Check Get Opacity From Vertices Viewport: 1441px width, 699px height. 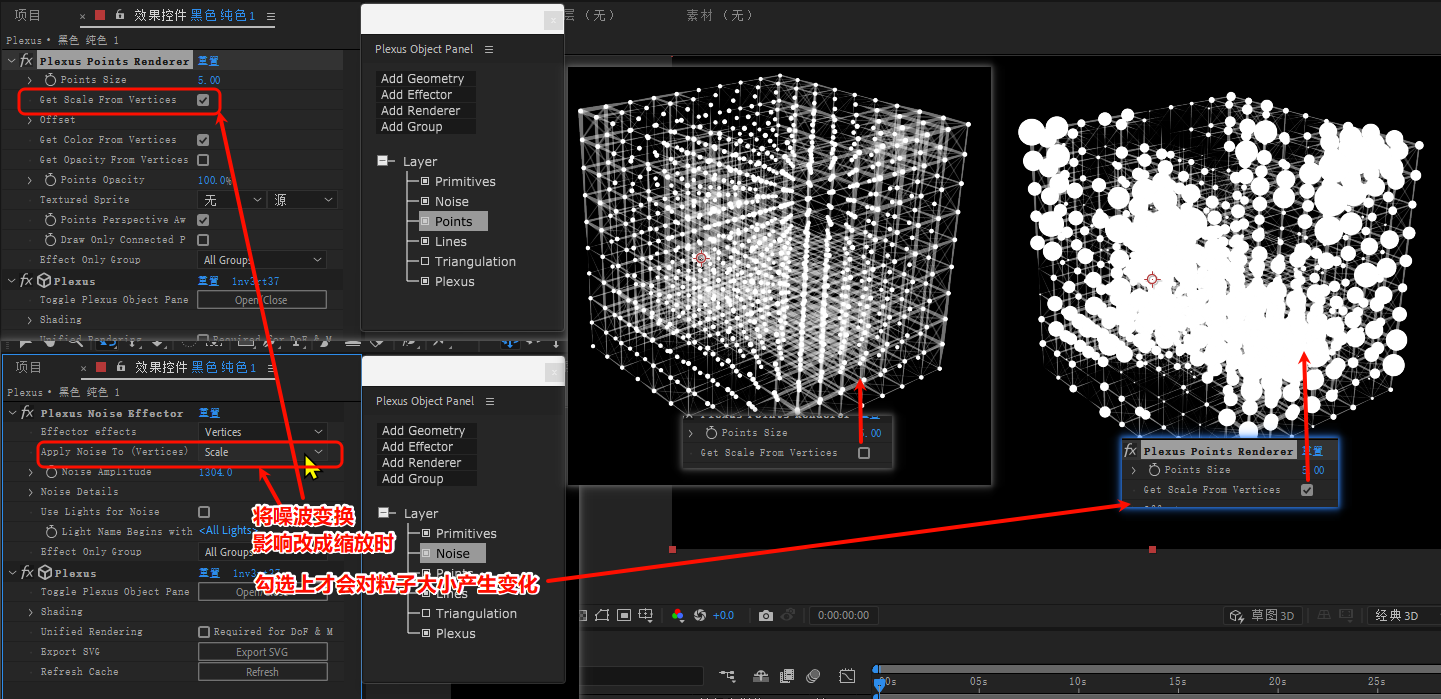(x=203, y=160)
